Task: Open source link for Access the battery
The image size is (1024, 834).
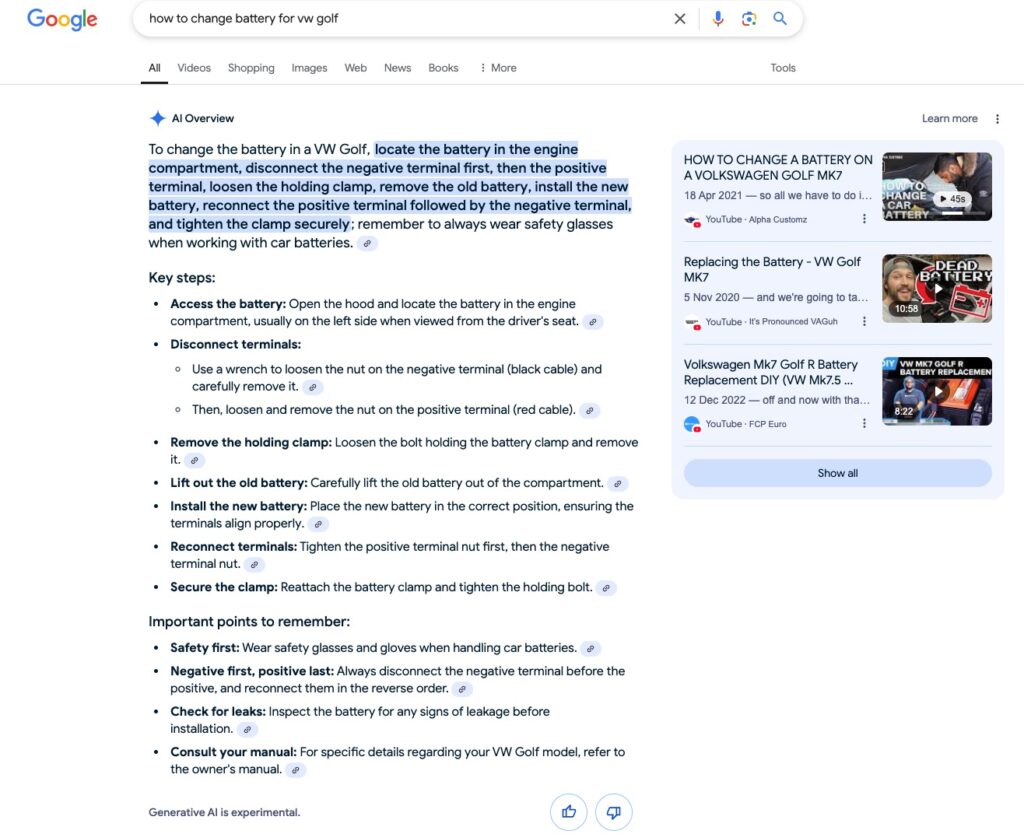Action: point(593,322)
